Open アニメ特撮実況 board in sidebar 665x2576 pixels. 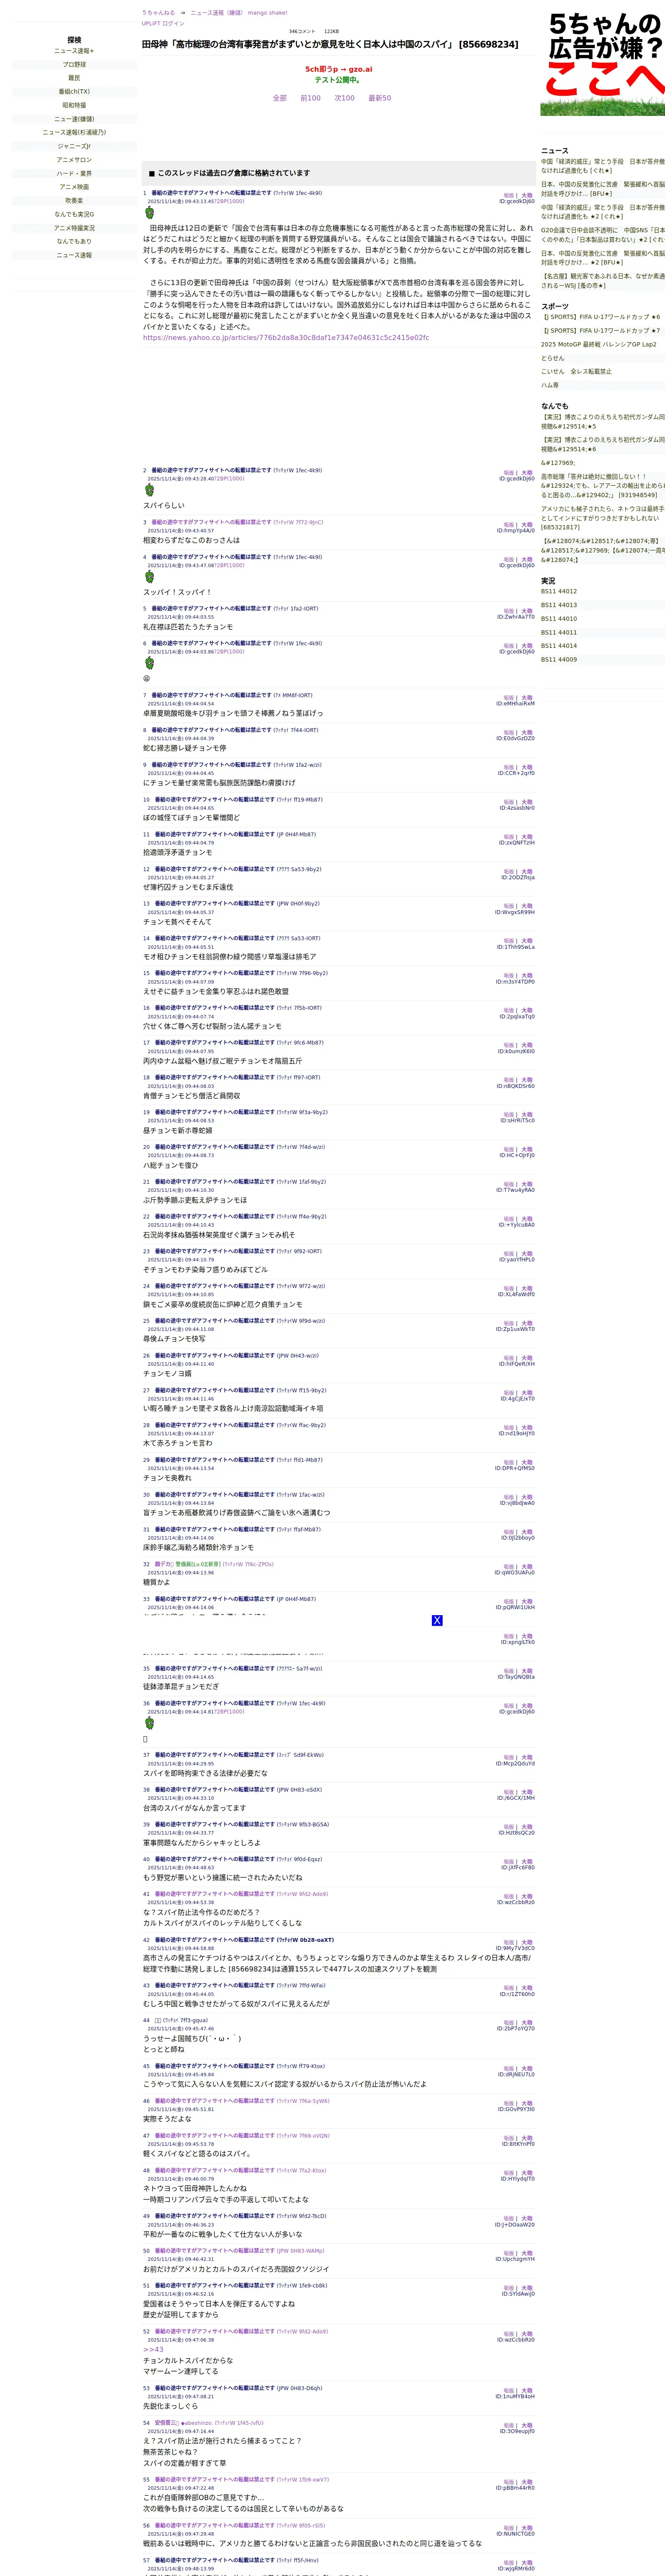click(x=74, y=228)
